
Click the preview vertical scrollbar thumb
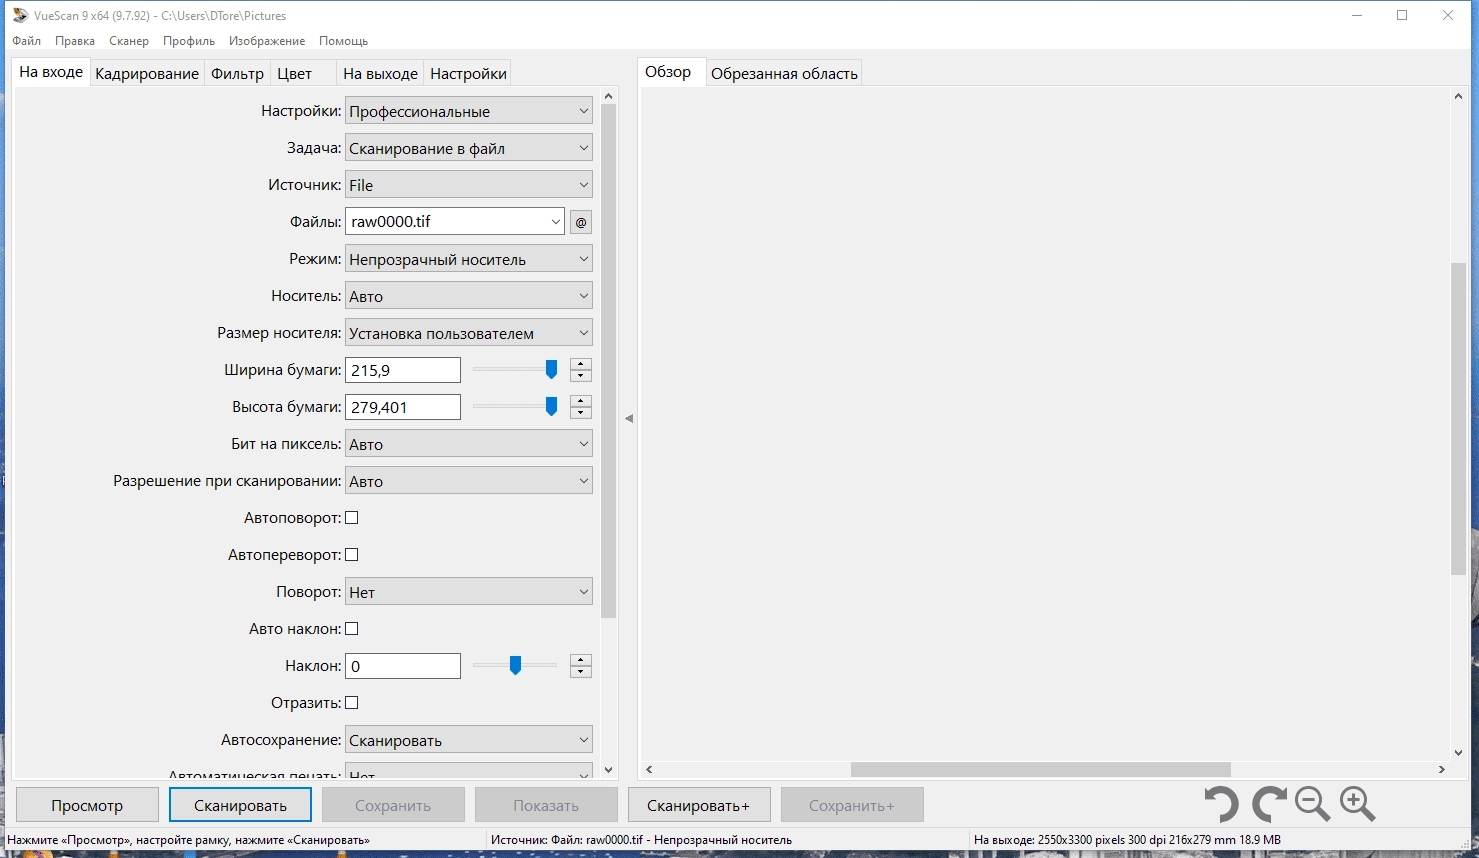[1458, 418]
